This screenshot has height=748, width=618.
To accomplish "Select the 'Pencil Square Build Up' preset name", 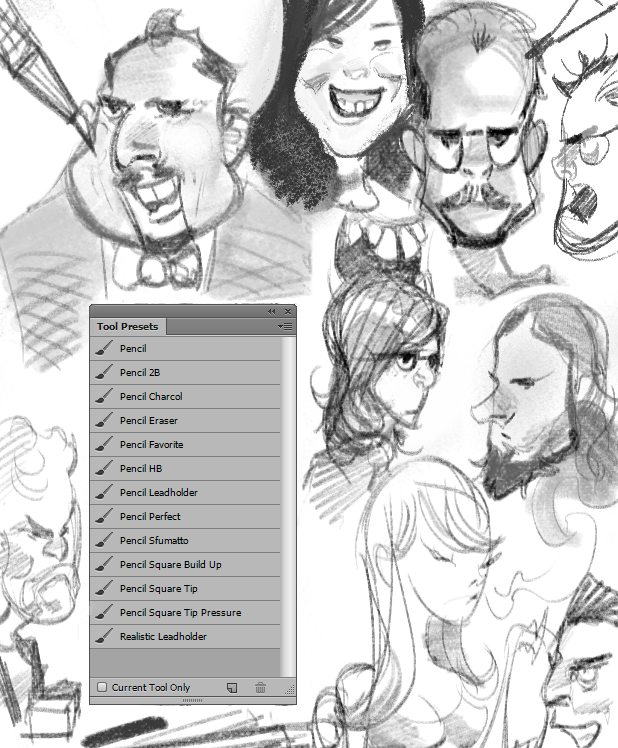I will 171,565.
